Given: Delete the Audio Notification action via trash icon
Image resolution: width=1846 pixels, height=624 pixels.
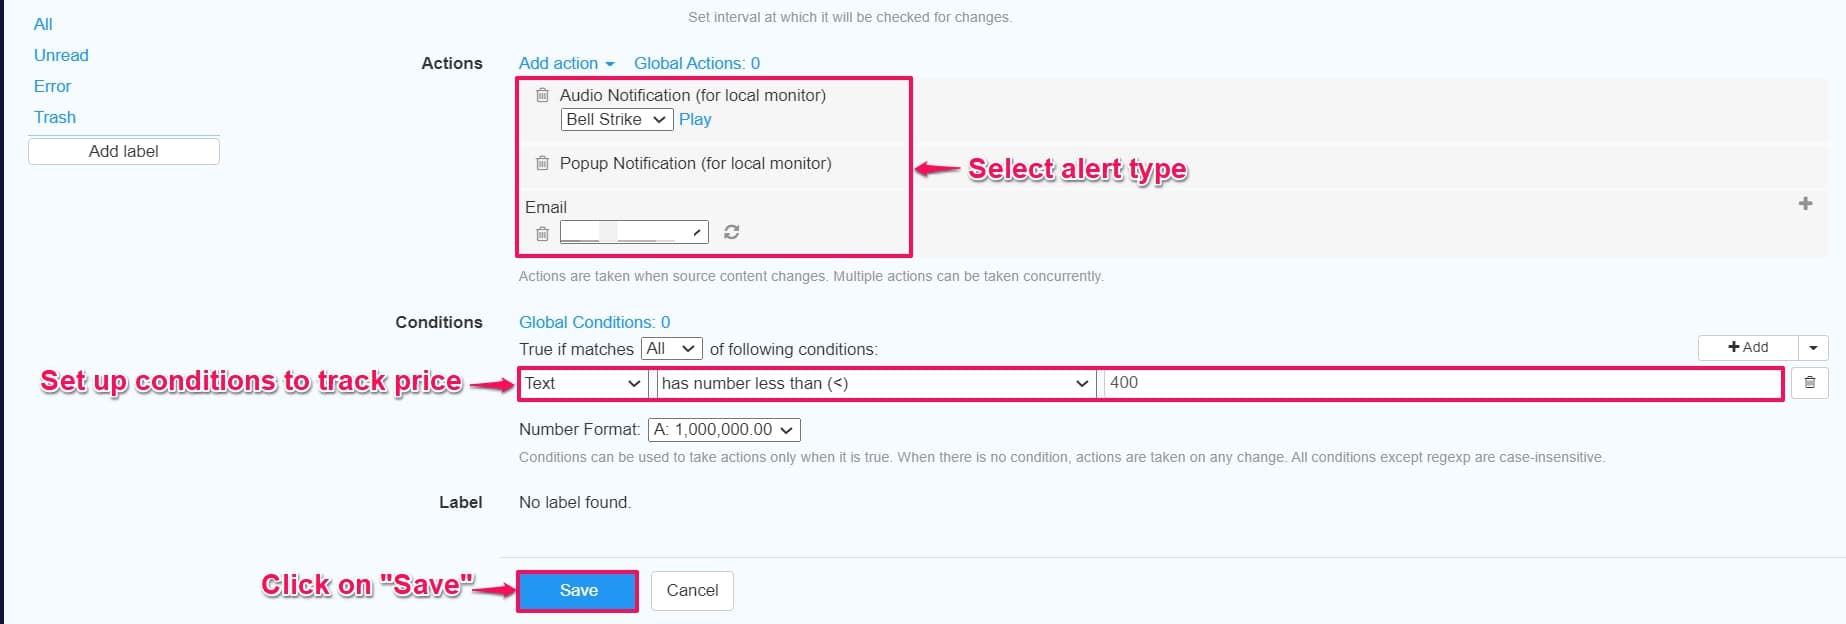Looking at the screenshot, I should pyautogui.click(x=543, y=95).
